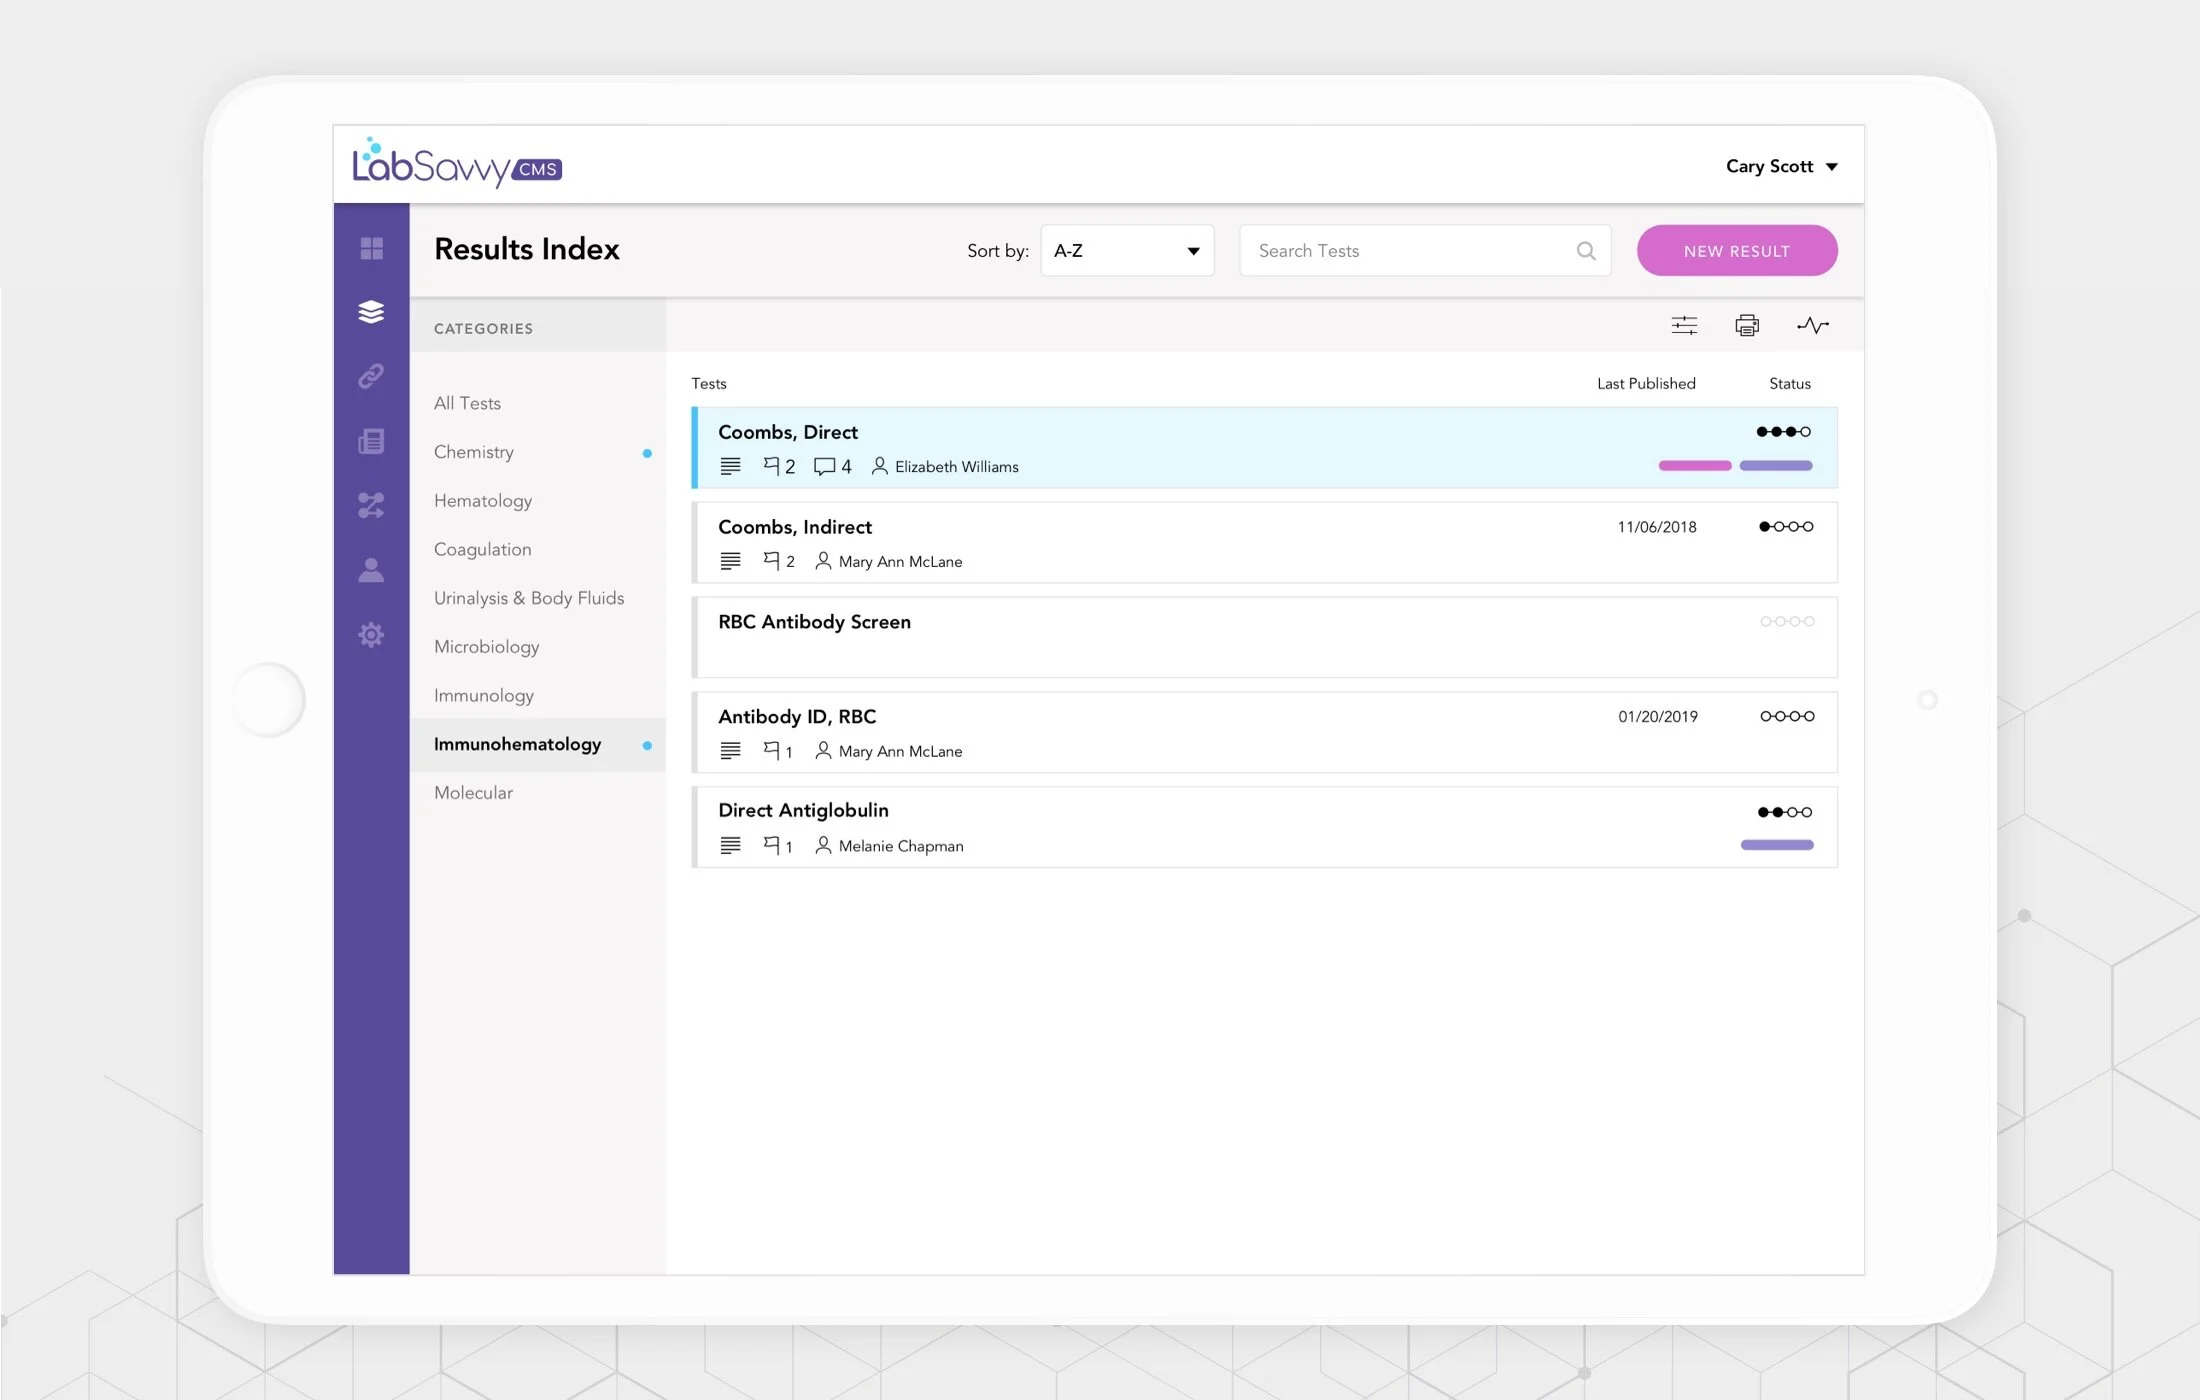Select the Molecular category
This screenshot has height=1400, width=2200.
(473, 793)
